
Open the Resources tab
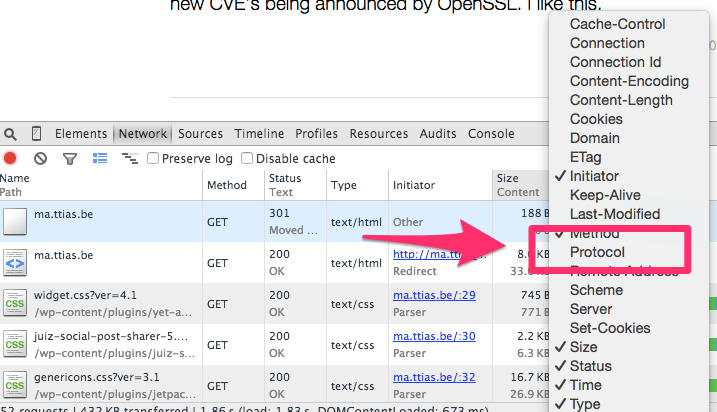(x=379, y=134)
